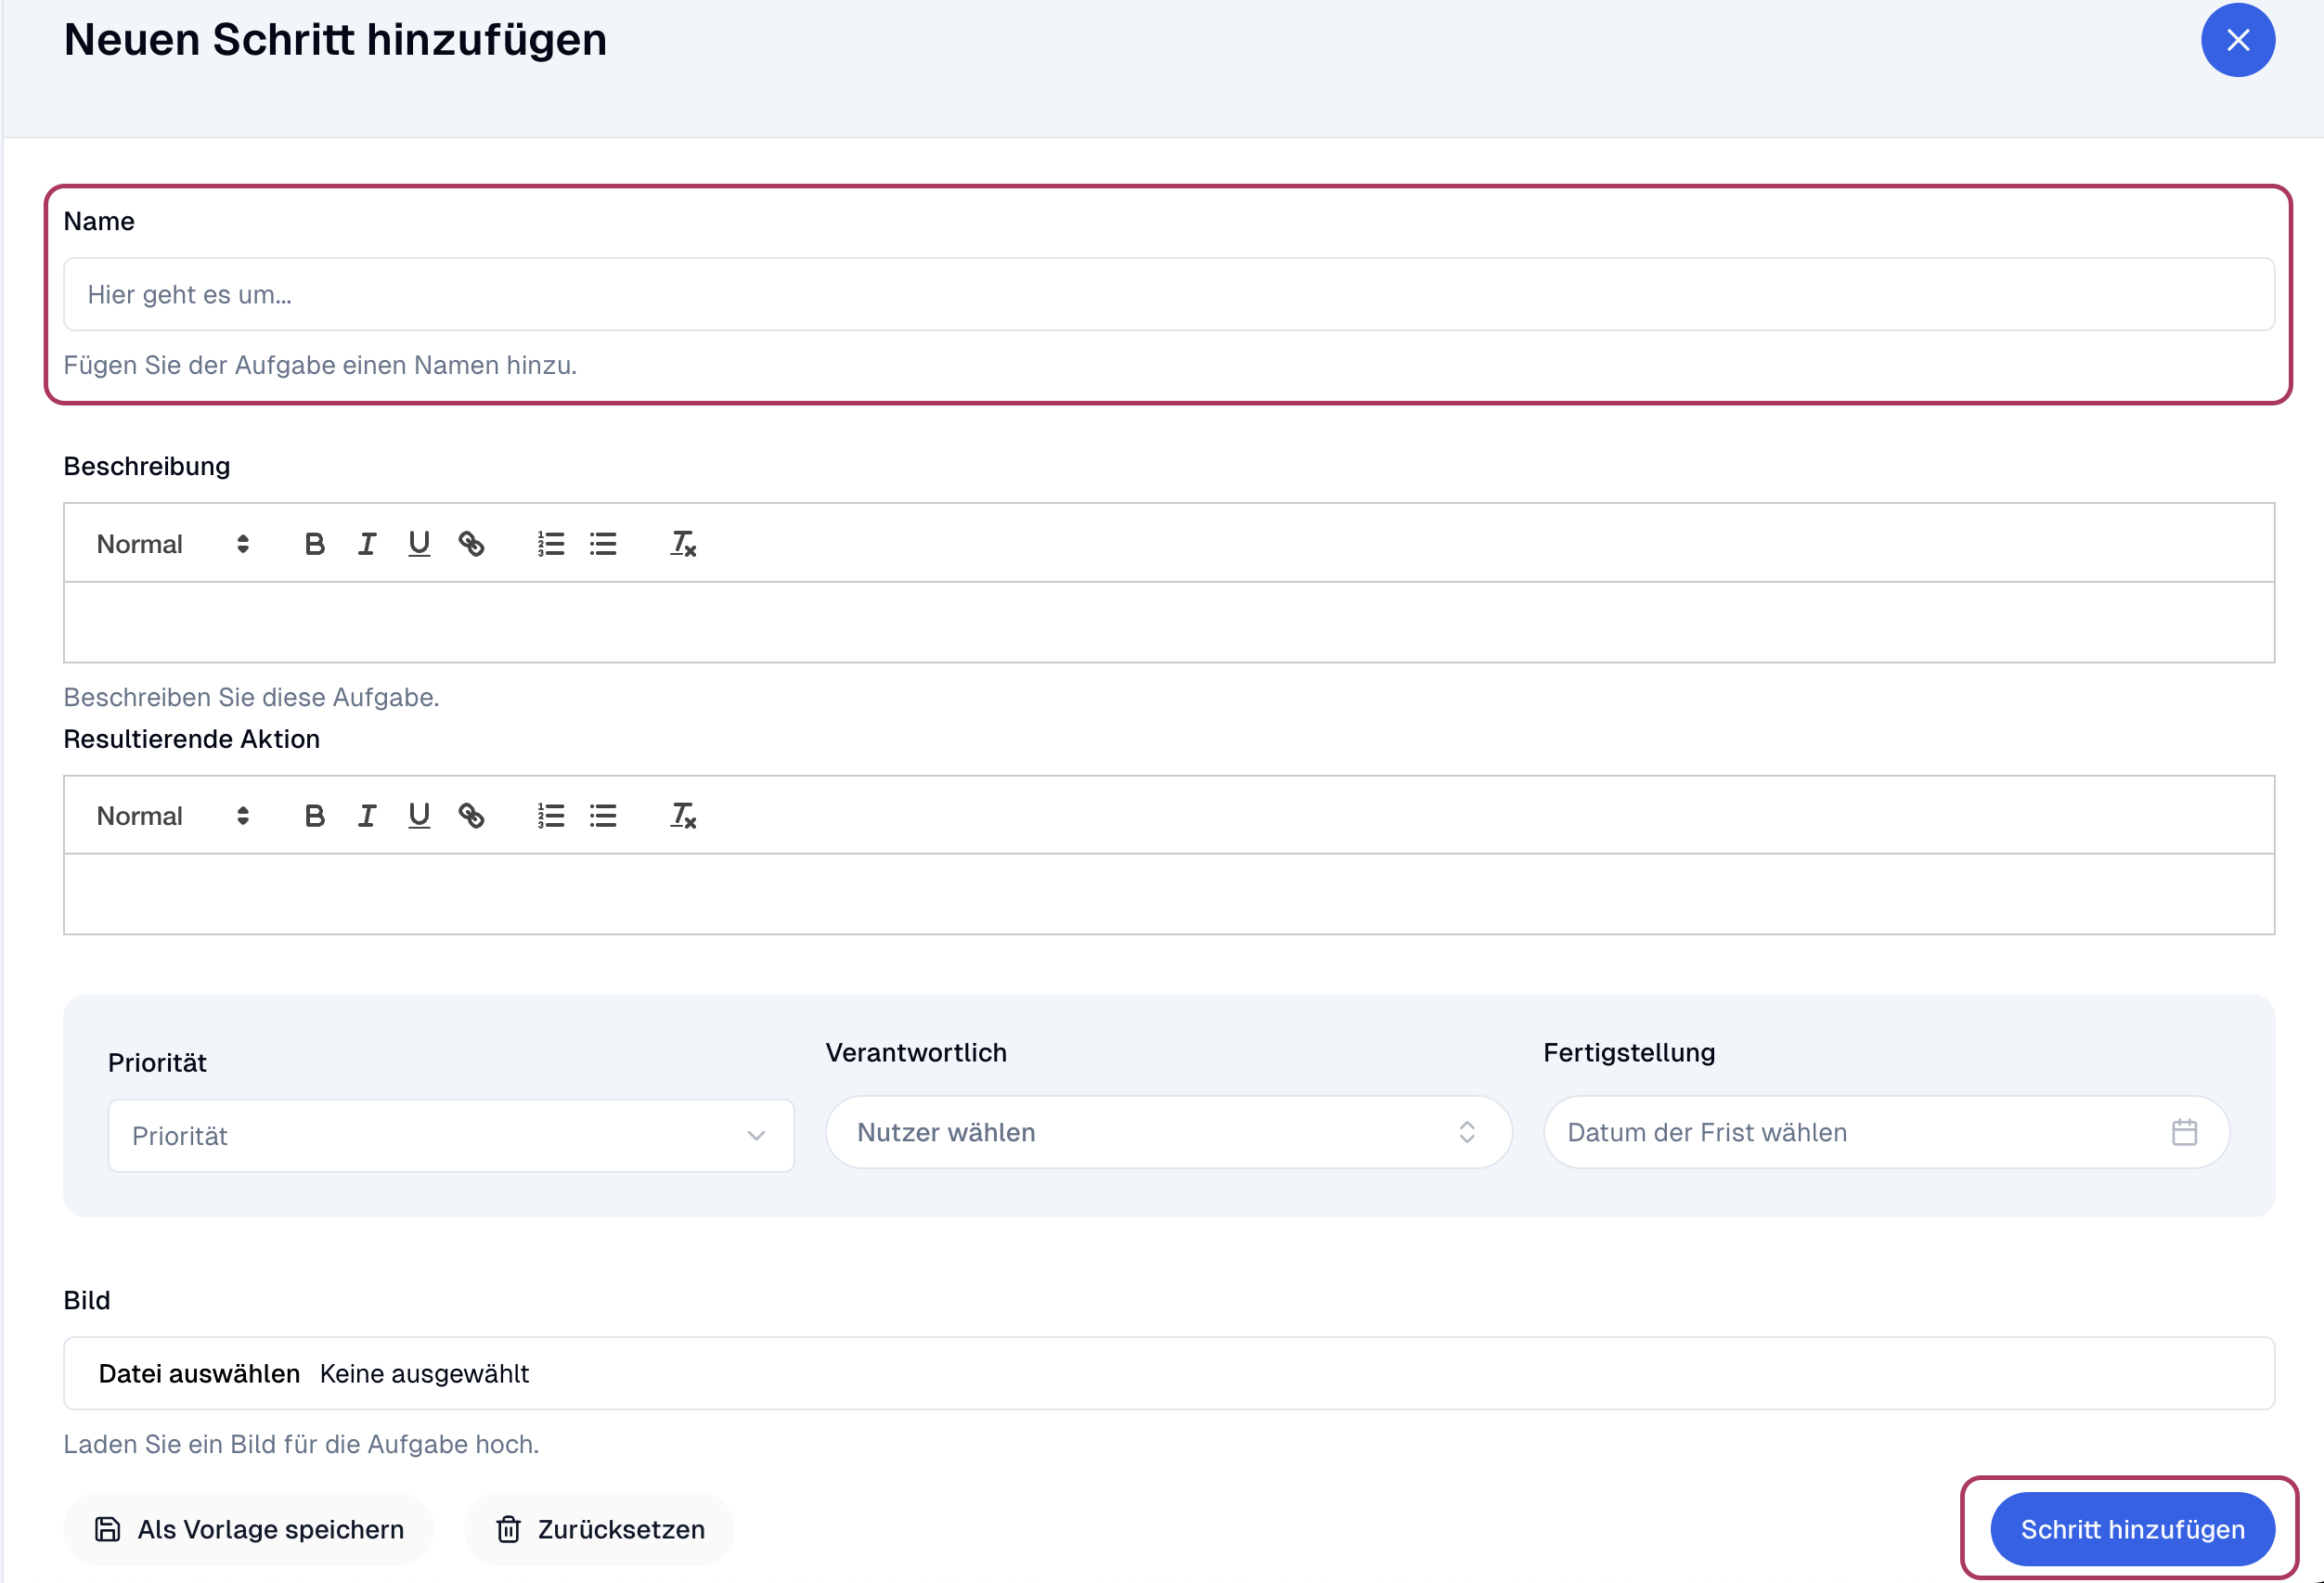Open Normal heading dropdown in Resultierende Aktion
Image resolution: width=2324 pixels, height=1583 pixels.
tap(172, 816)
